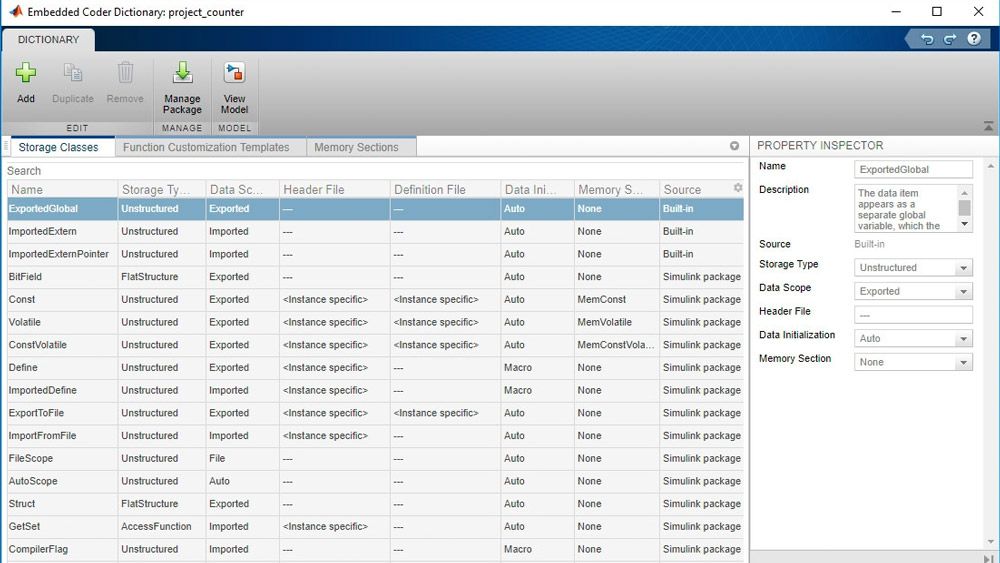The width and height of the screenshot is (1000, 563).
Task: Click the table column settings gear
Action: pos(738,188)
